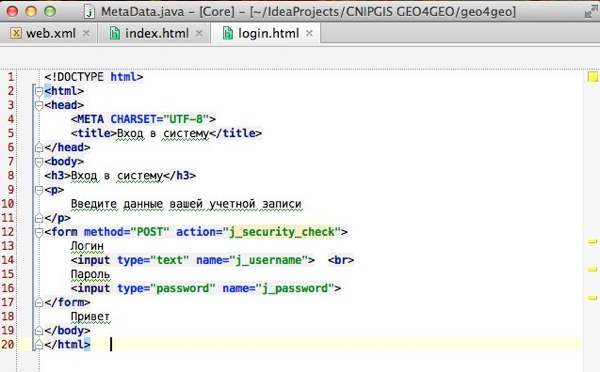Jump to the third yellow warning stripe marker
This screenshot has height=372, width=600.
pyautogui.click(x=592, y=297)
